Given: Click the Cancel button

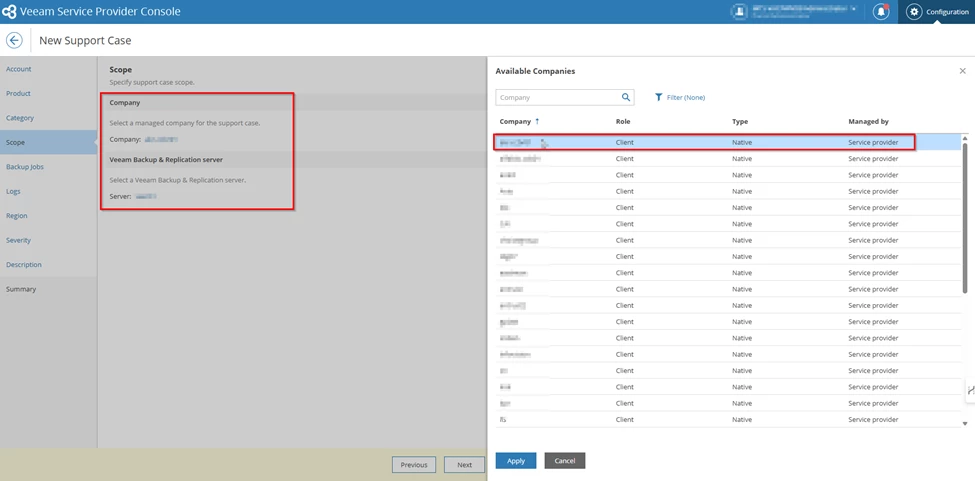Looking at the screenshot, I should [x=565, y=461].
